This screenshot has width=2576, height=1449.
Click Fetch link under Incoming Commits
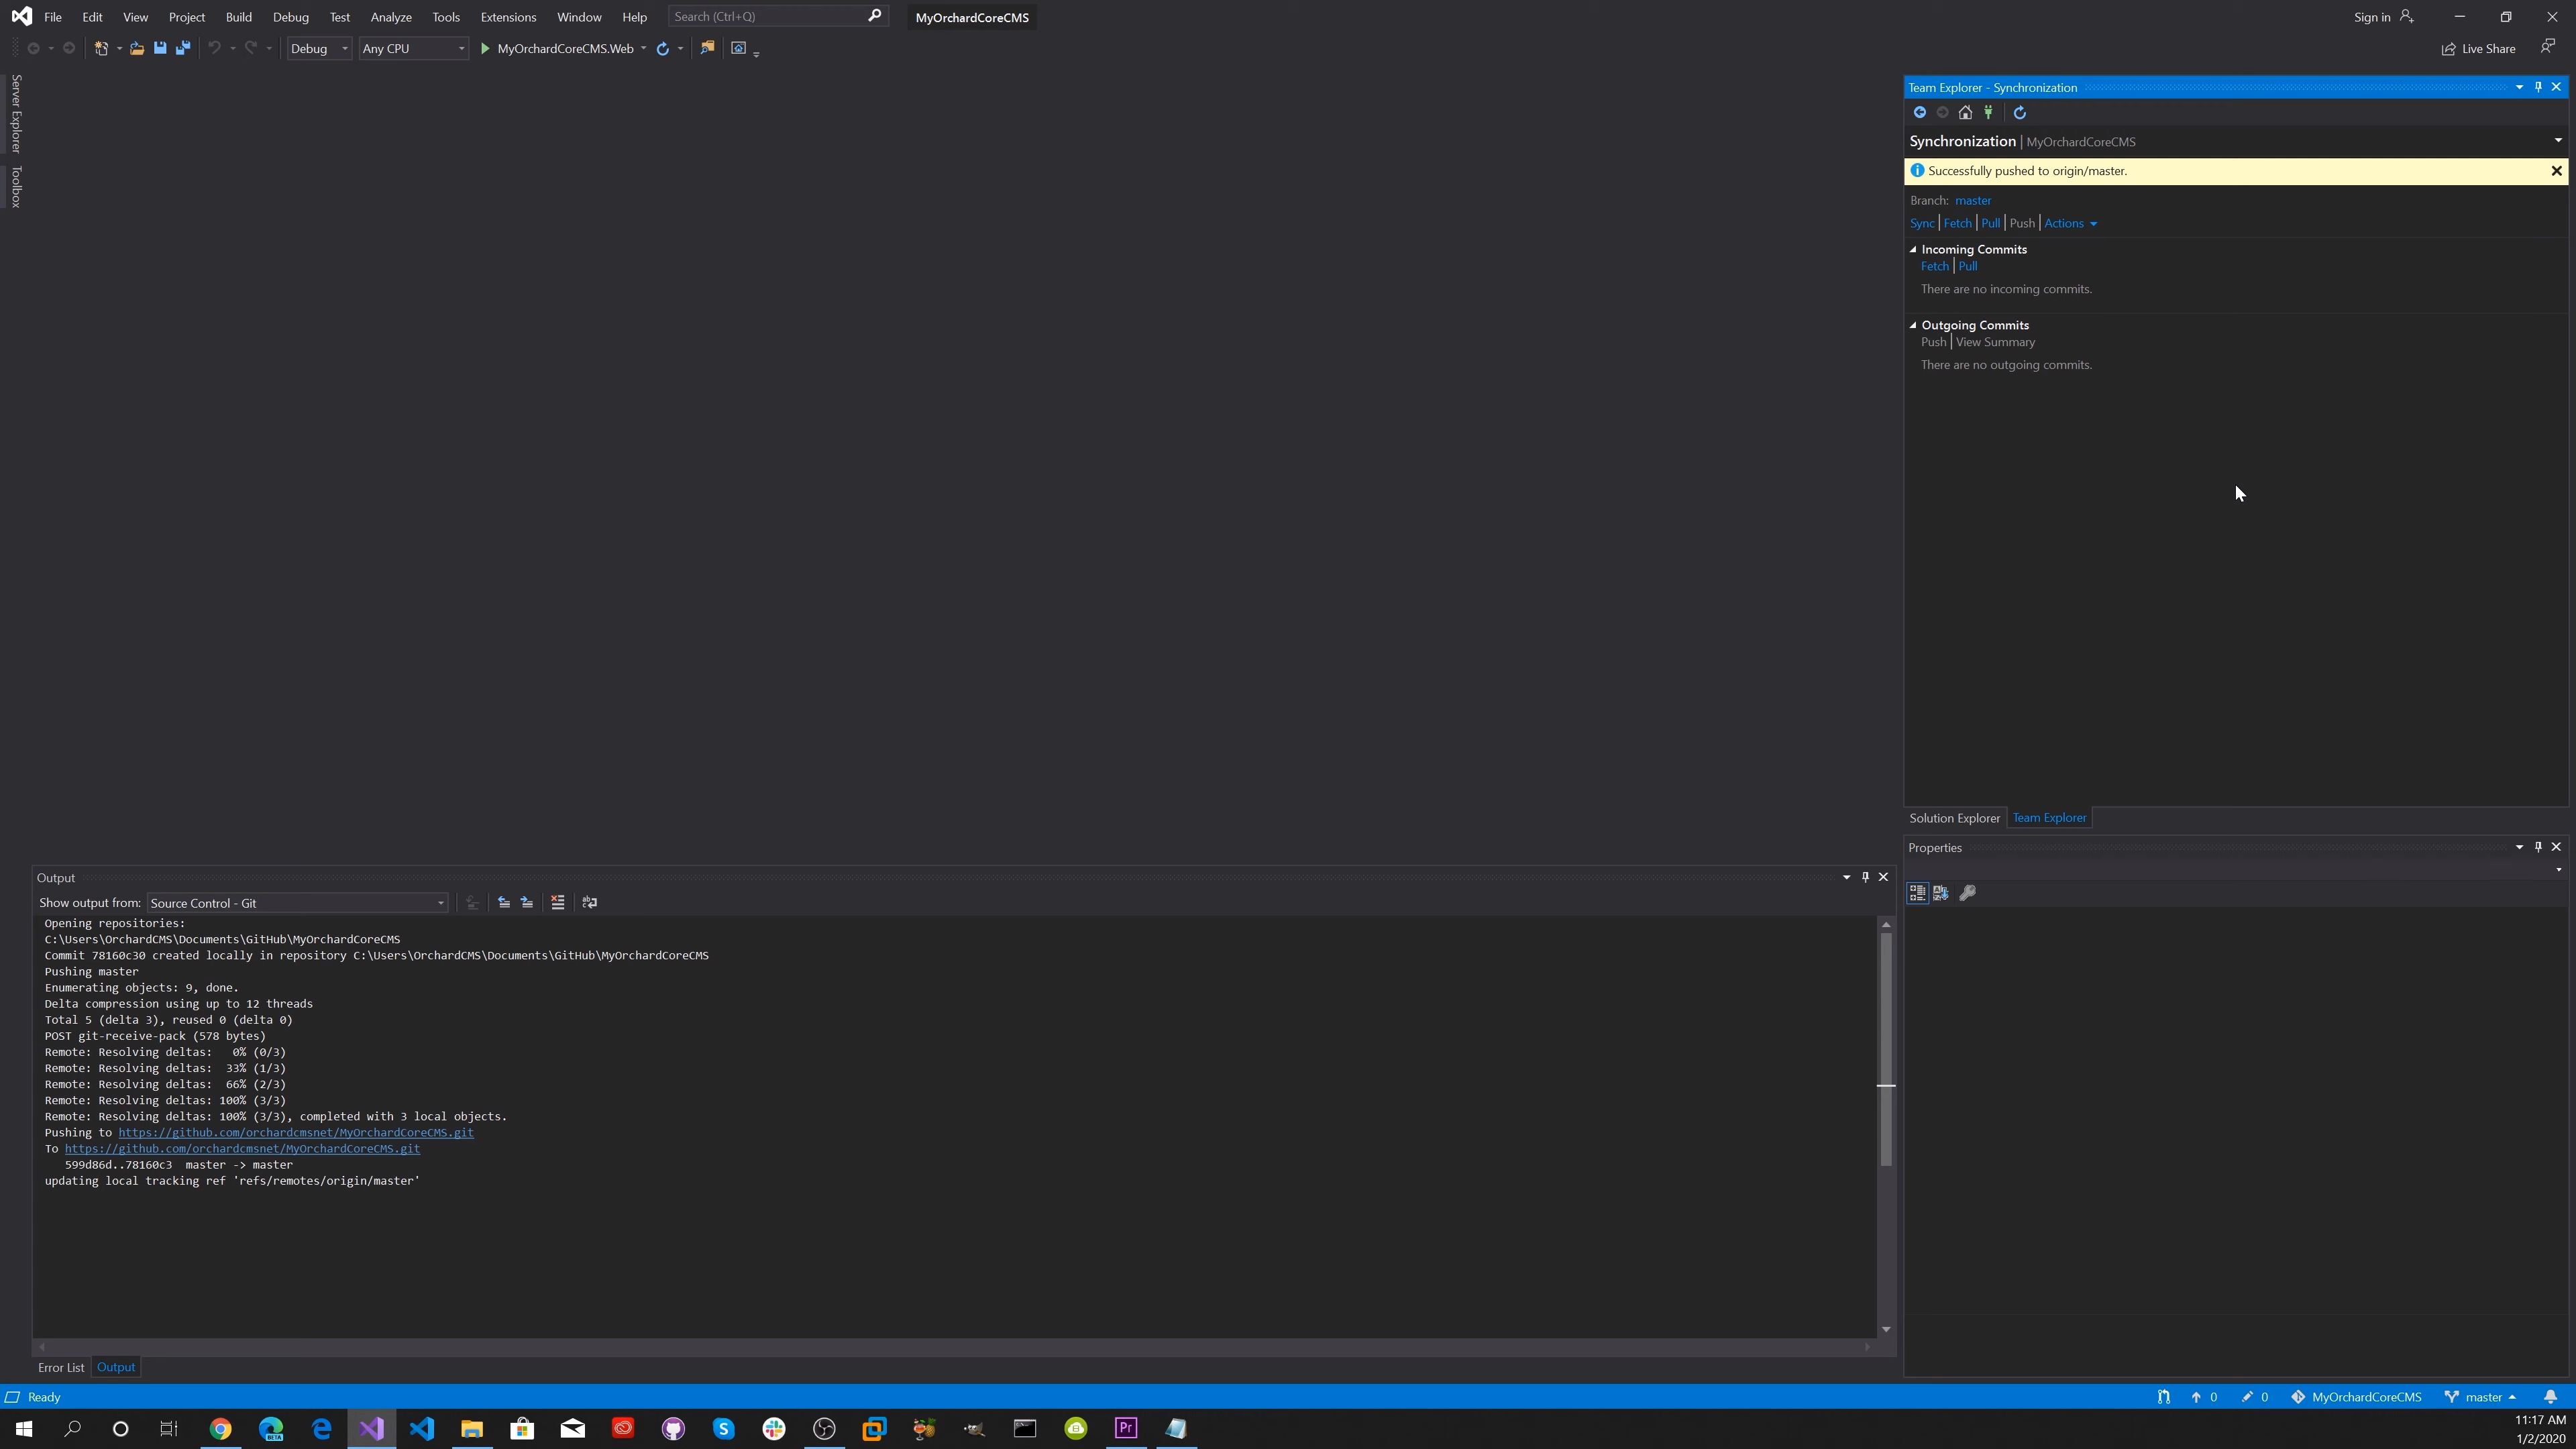(x=1934, y=266)
